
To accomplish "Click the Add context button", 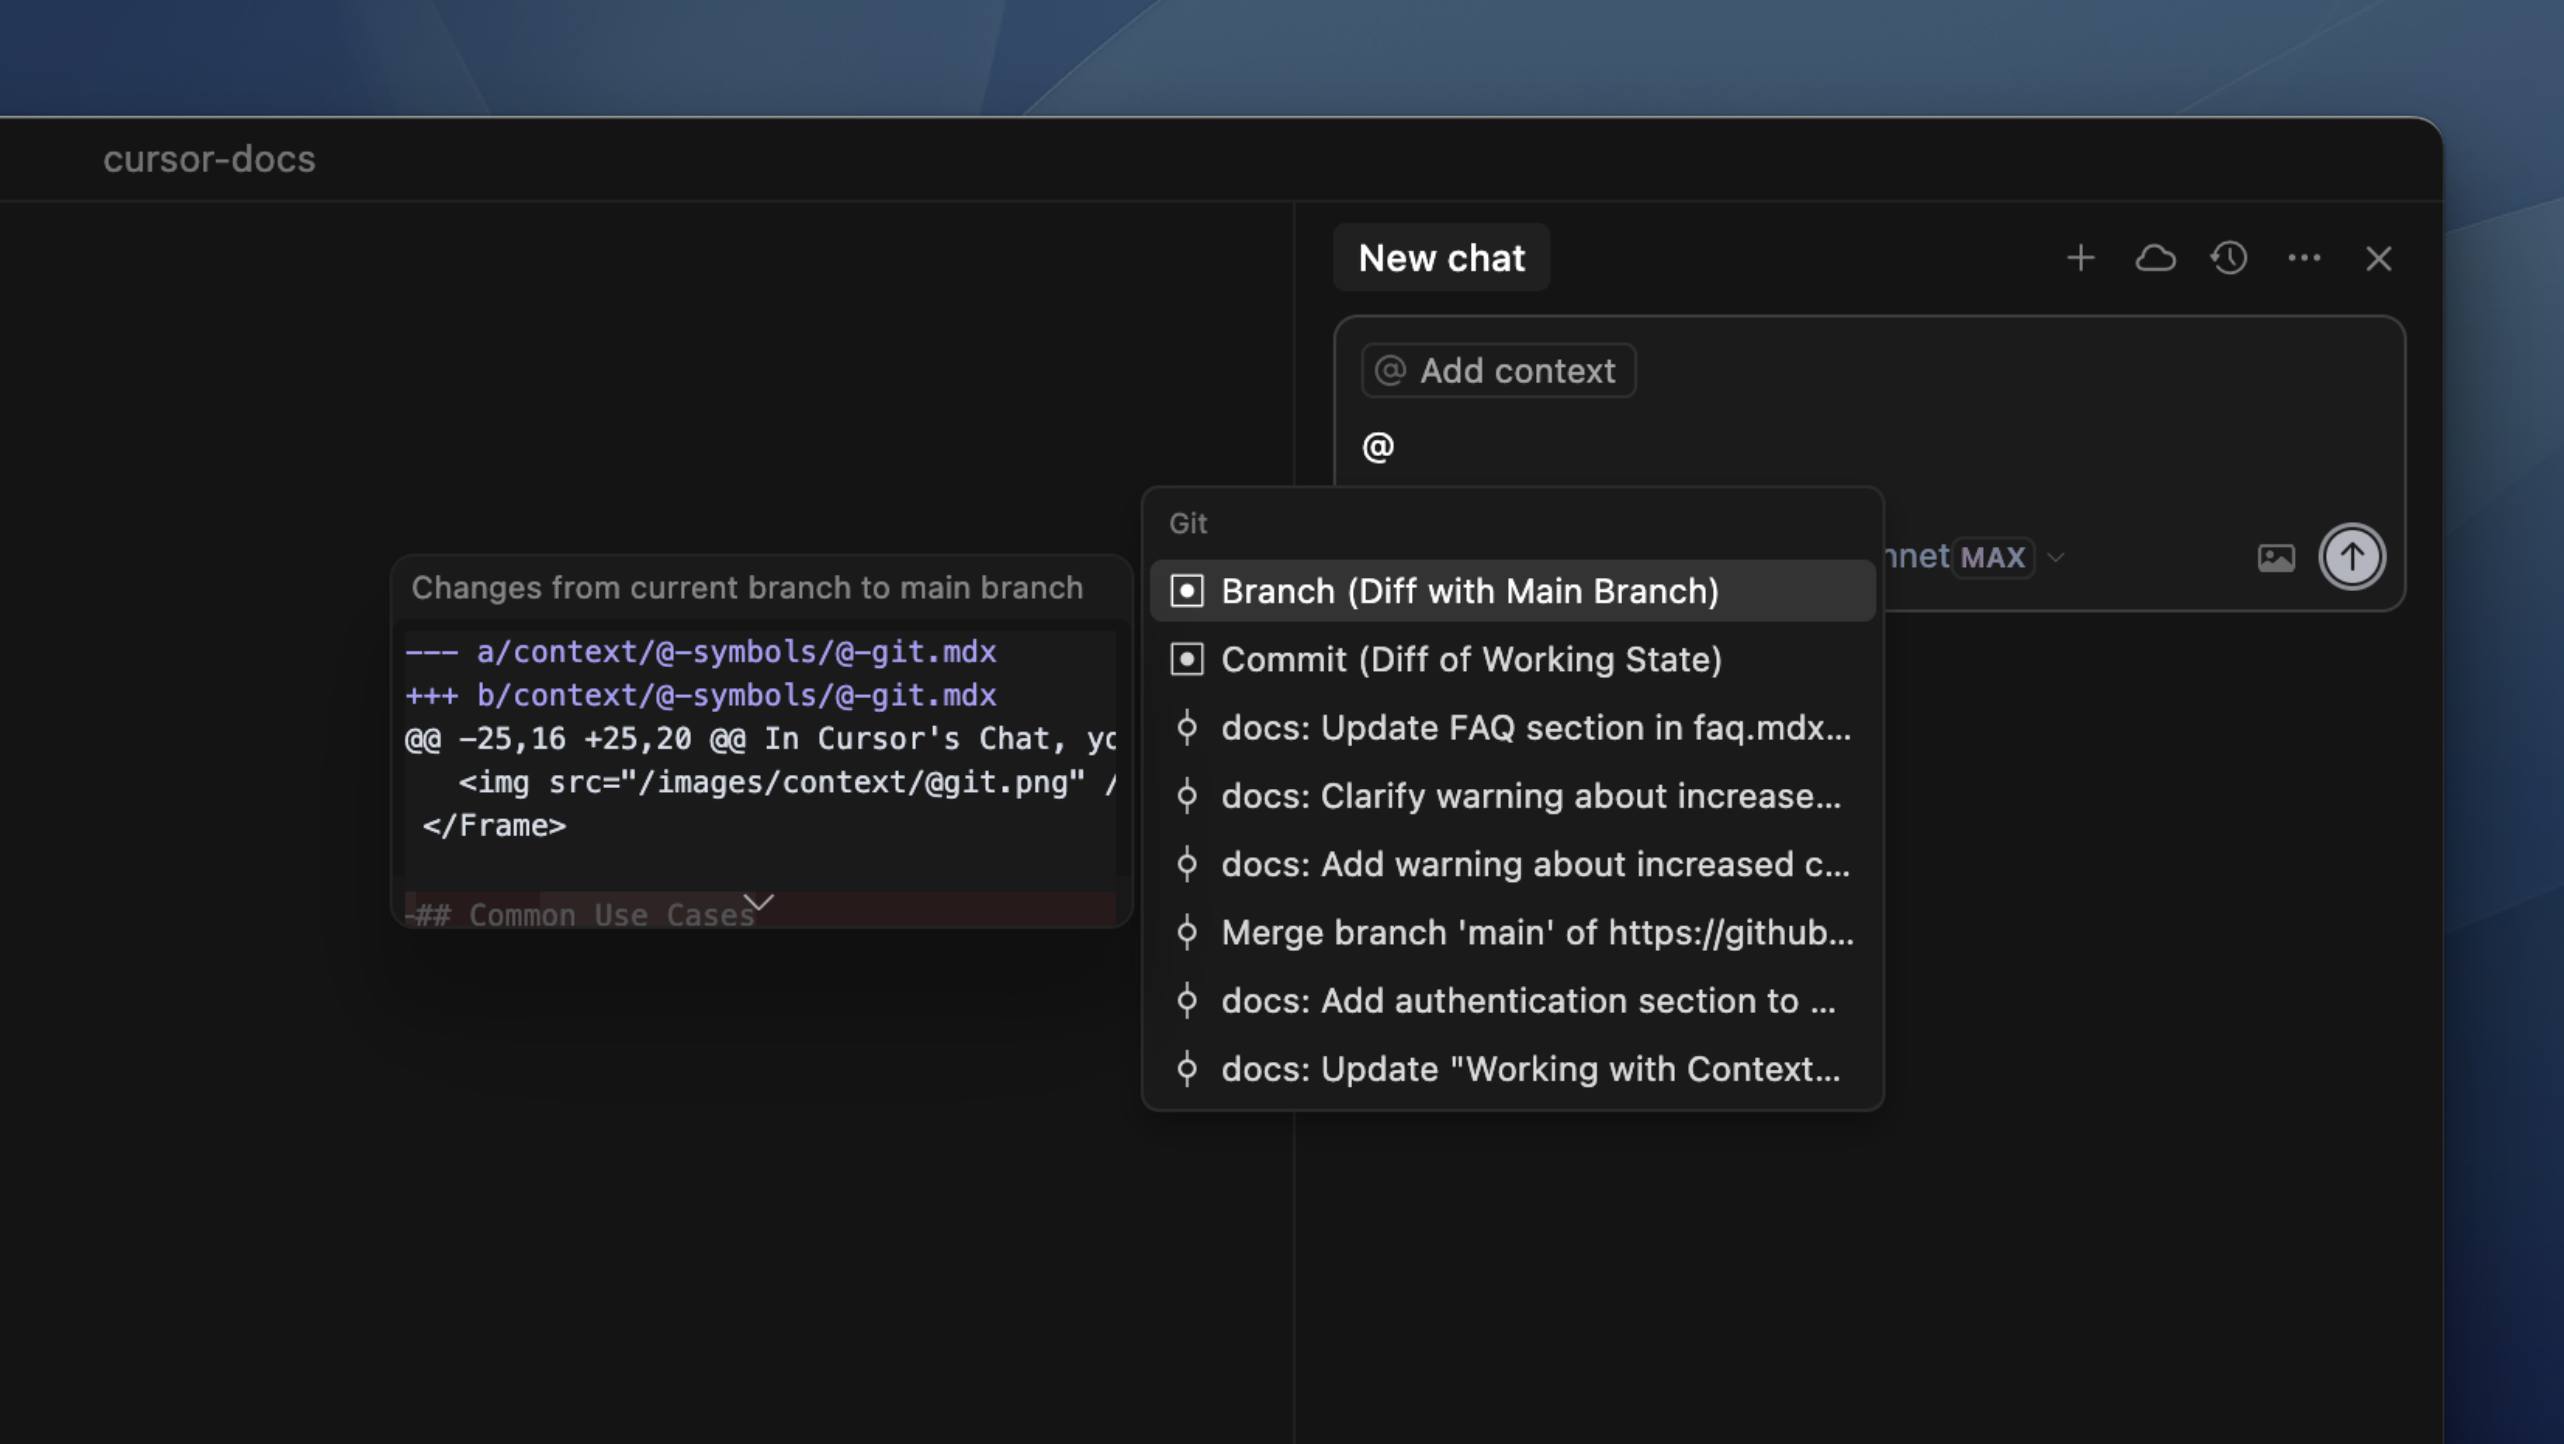I will pos(1498,371).
